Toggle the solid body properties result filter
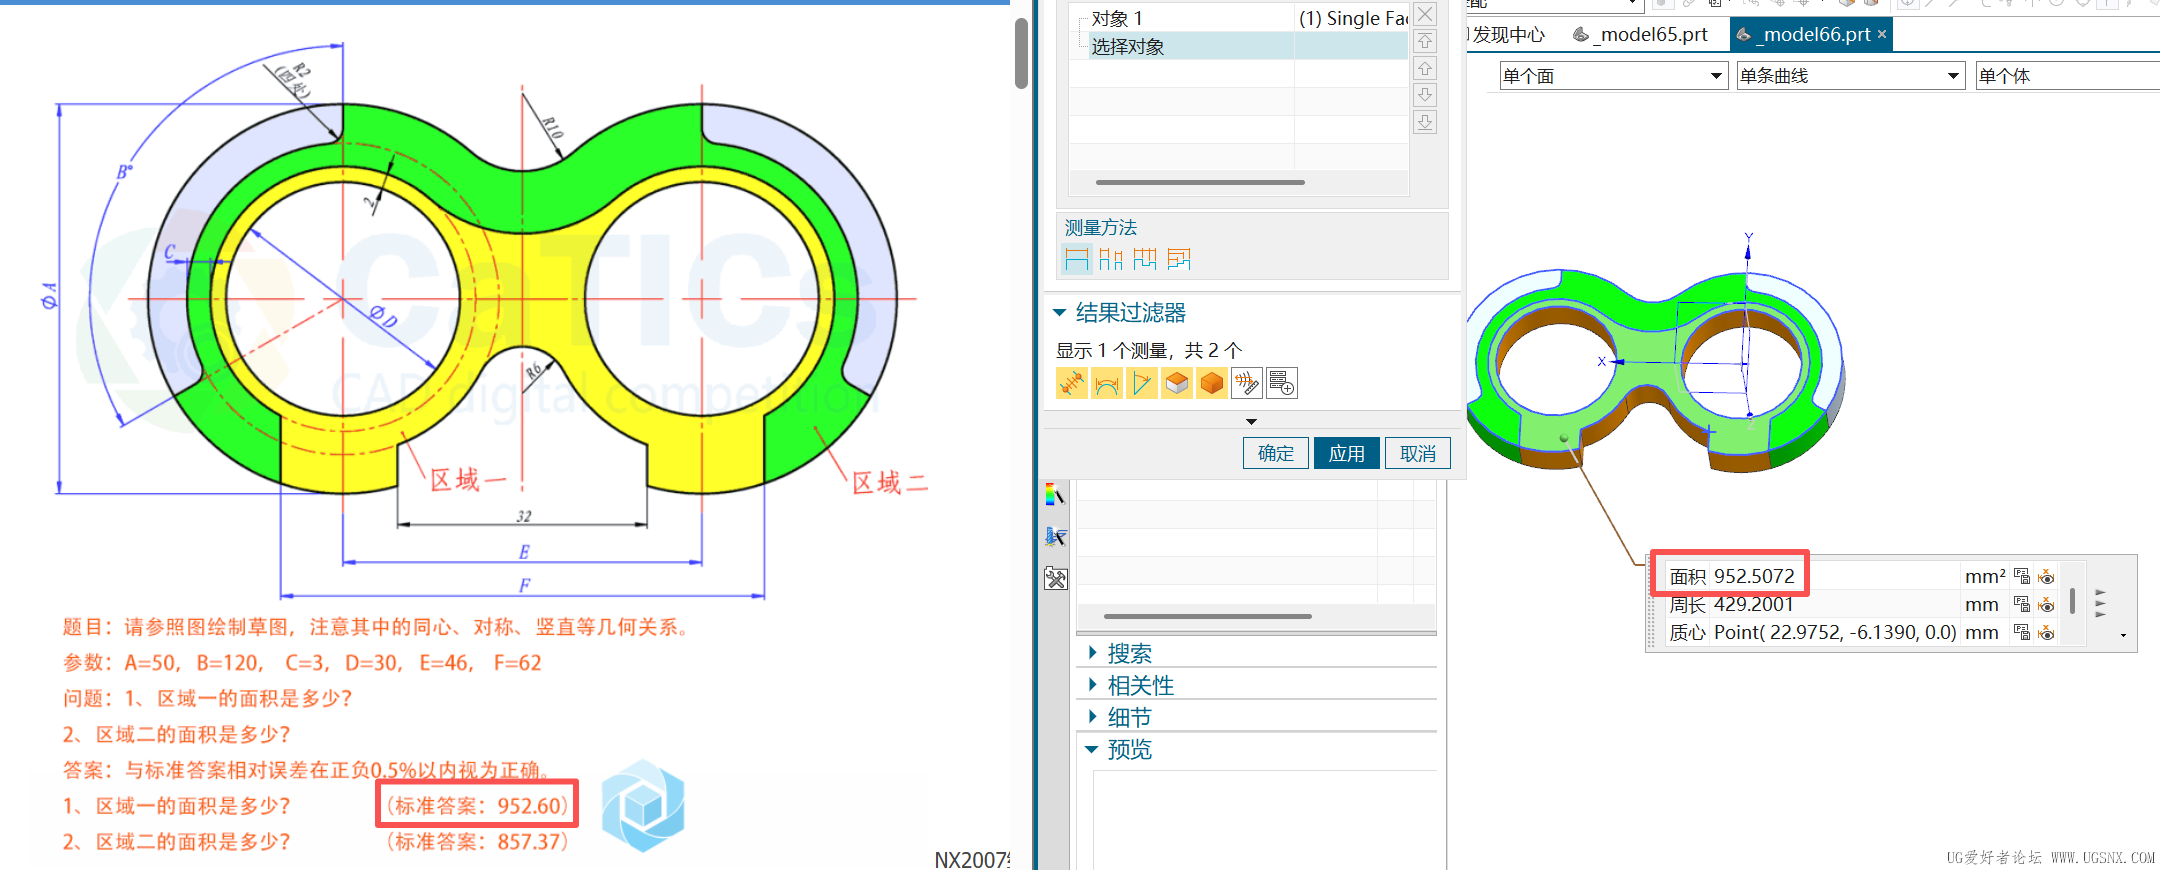 pyautogui.click(x=1212, y=383)
